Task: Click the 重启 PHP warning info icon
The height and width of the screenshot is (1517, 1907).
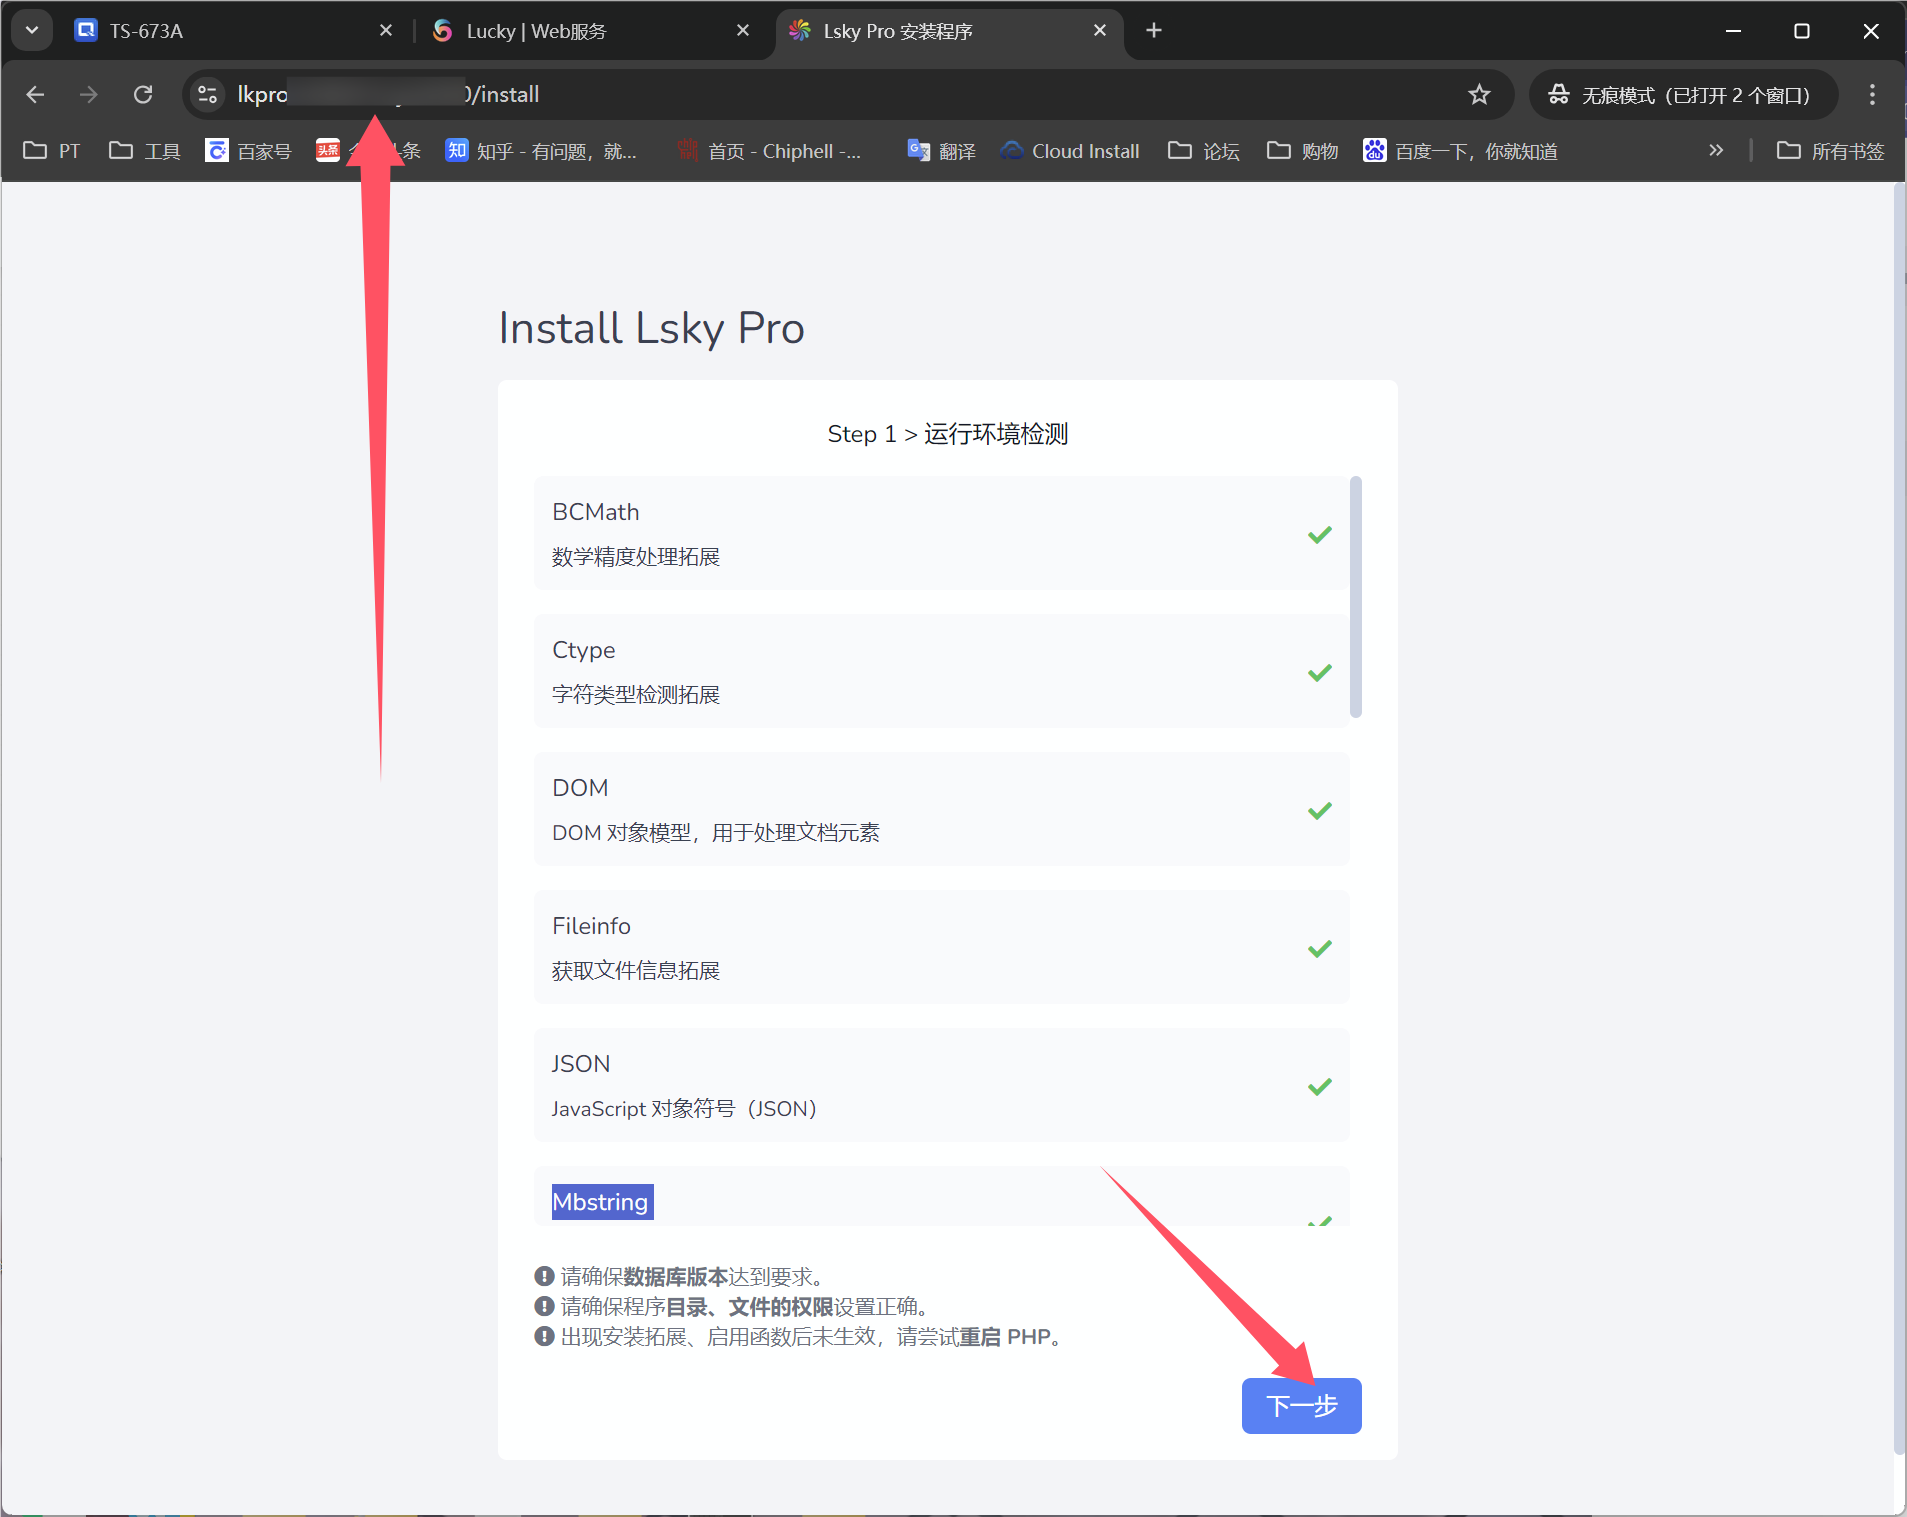Action: tap(544, 1336)
